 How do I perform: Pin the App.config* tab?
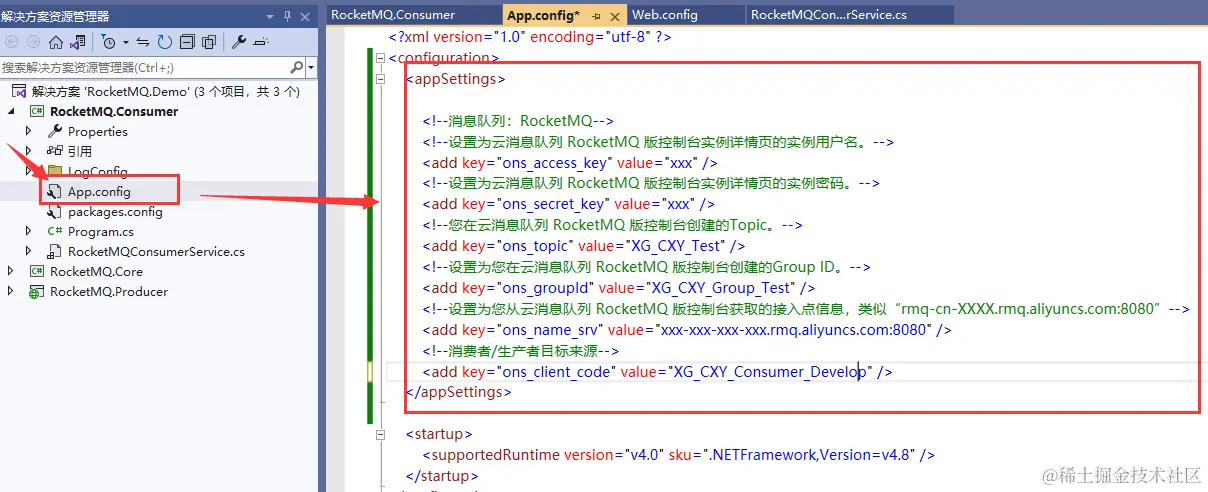[x=597, y=15]
